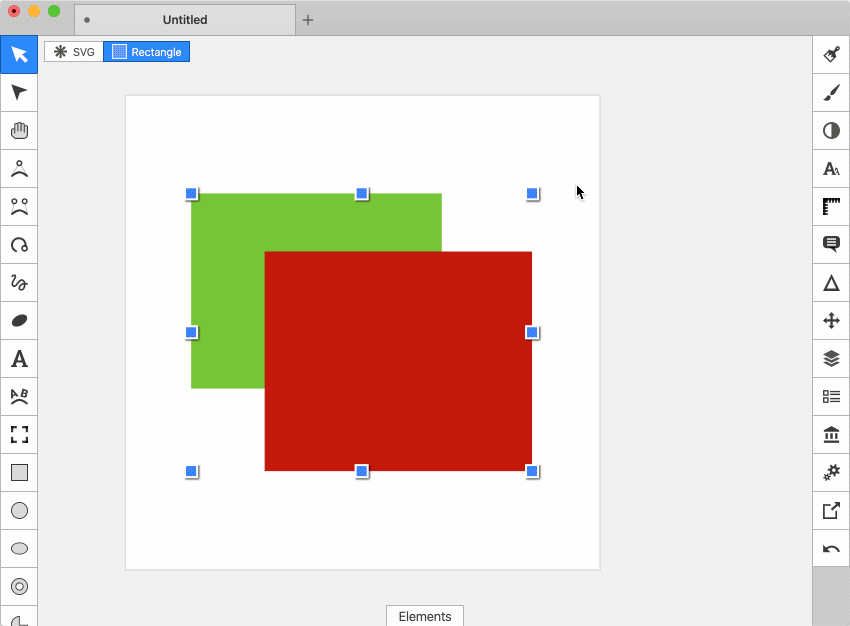Pick the Blob brush tool
The height and width of the screenshot is (626, 850).
coord(19,320)
